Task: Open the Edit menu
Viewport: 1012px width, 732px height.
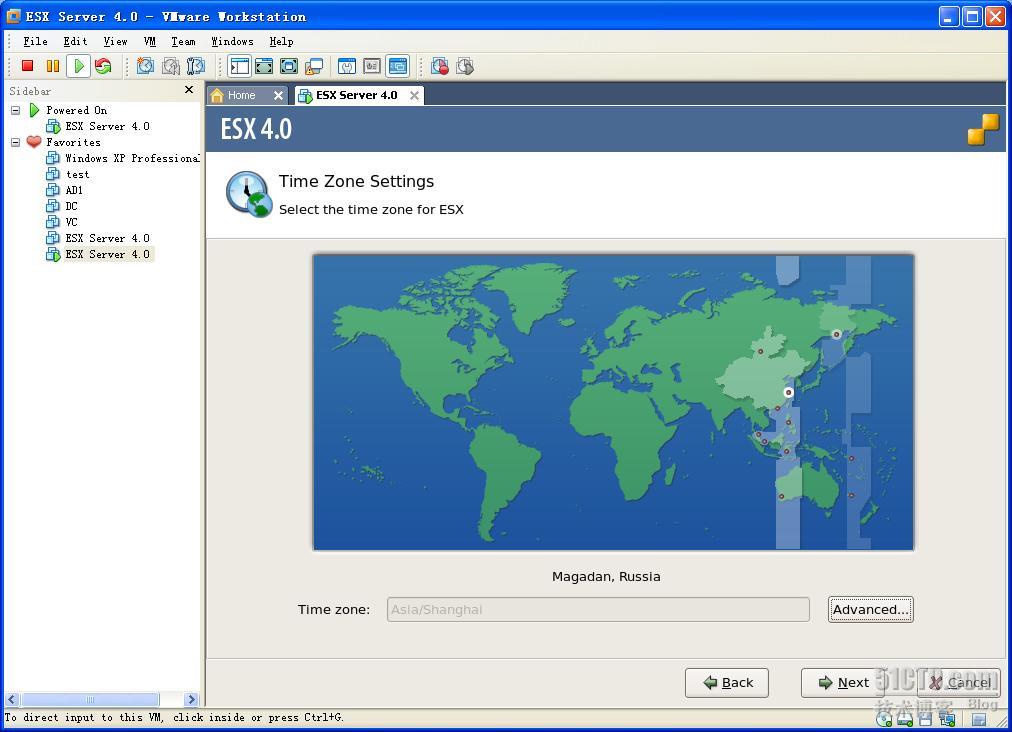Action: coord(76,41)
